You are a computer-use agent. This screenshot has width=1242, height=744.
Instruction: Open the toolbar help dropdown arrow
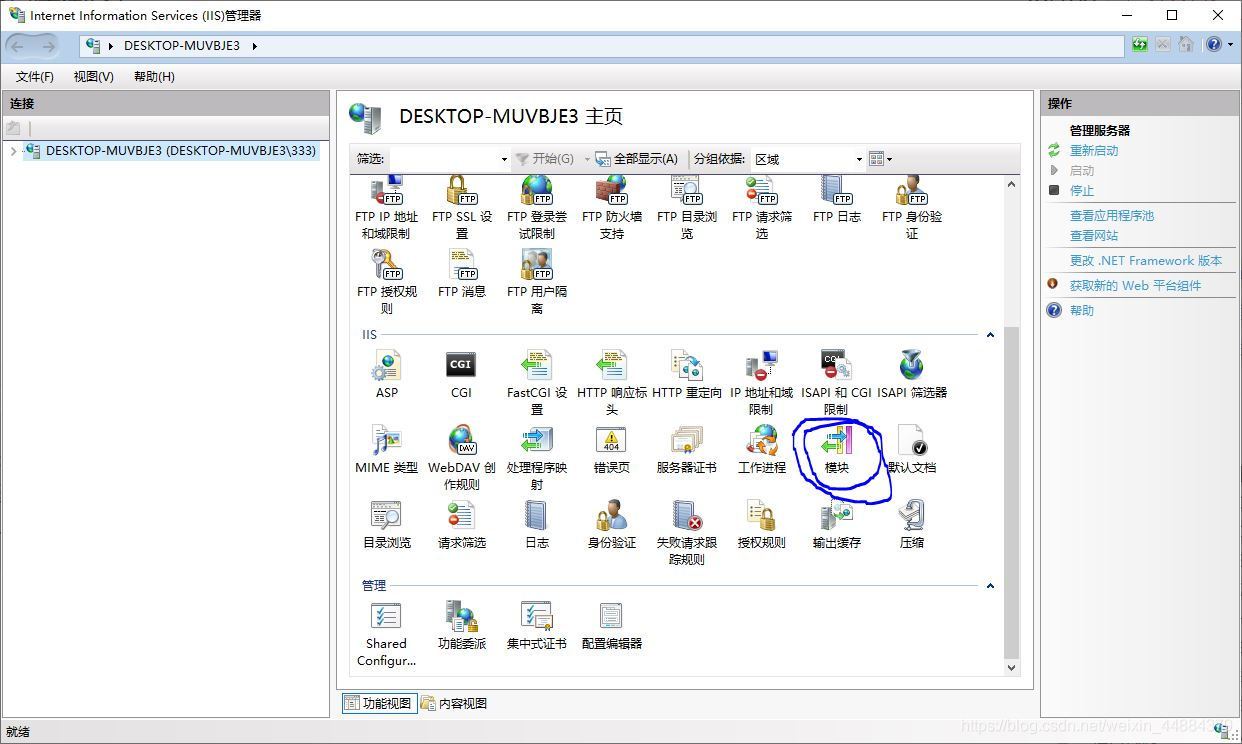click(x=1231, y=45)
